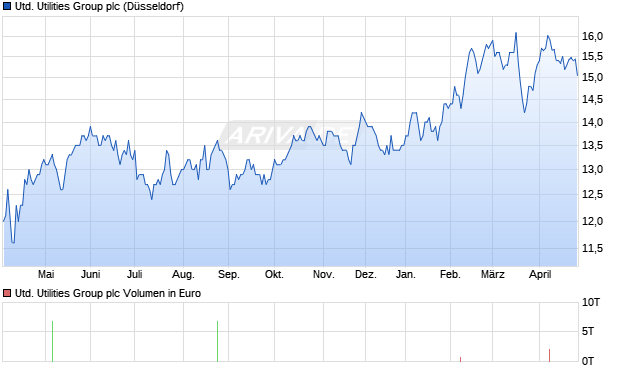Select the 'Okt.' month label
This screenshot has height=371, width=620.
pyautogui.click(x=274, y=274)
